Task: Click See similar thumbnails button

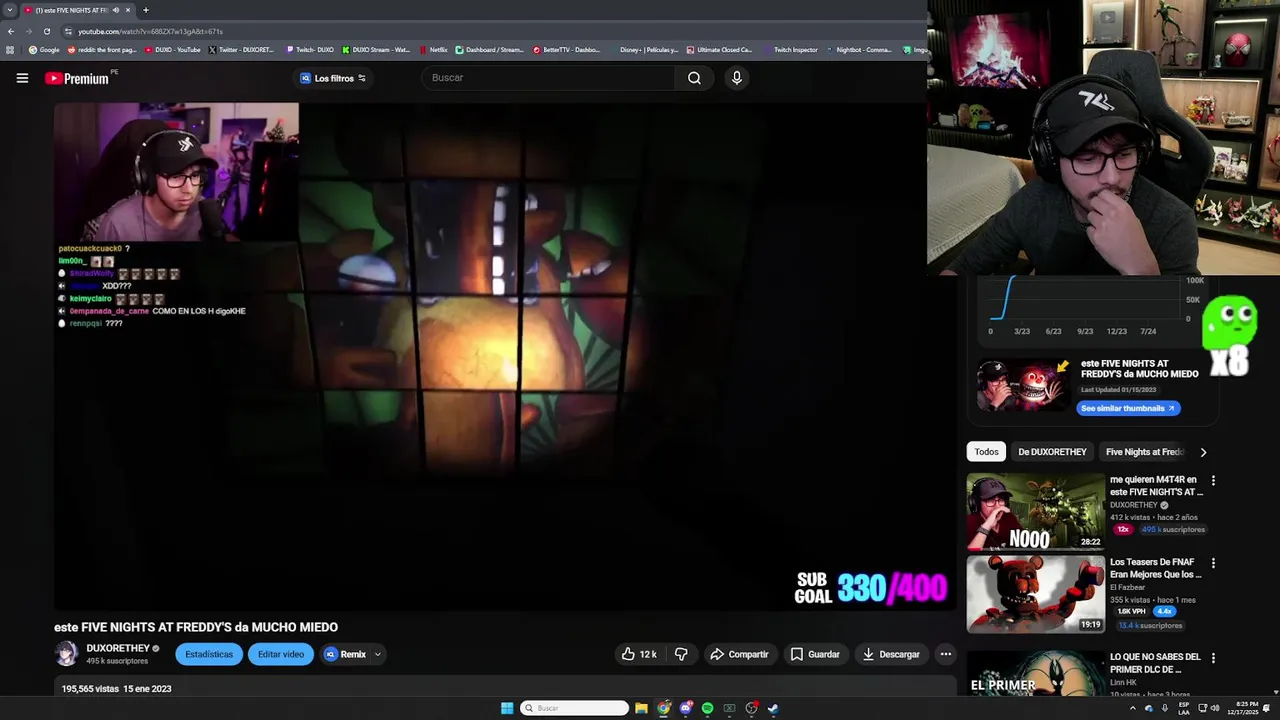Action: click(1128, 408)
